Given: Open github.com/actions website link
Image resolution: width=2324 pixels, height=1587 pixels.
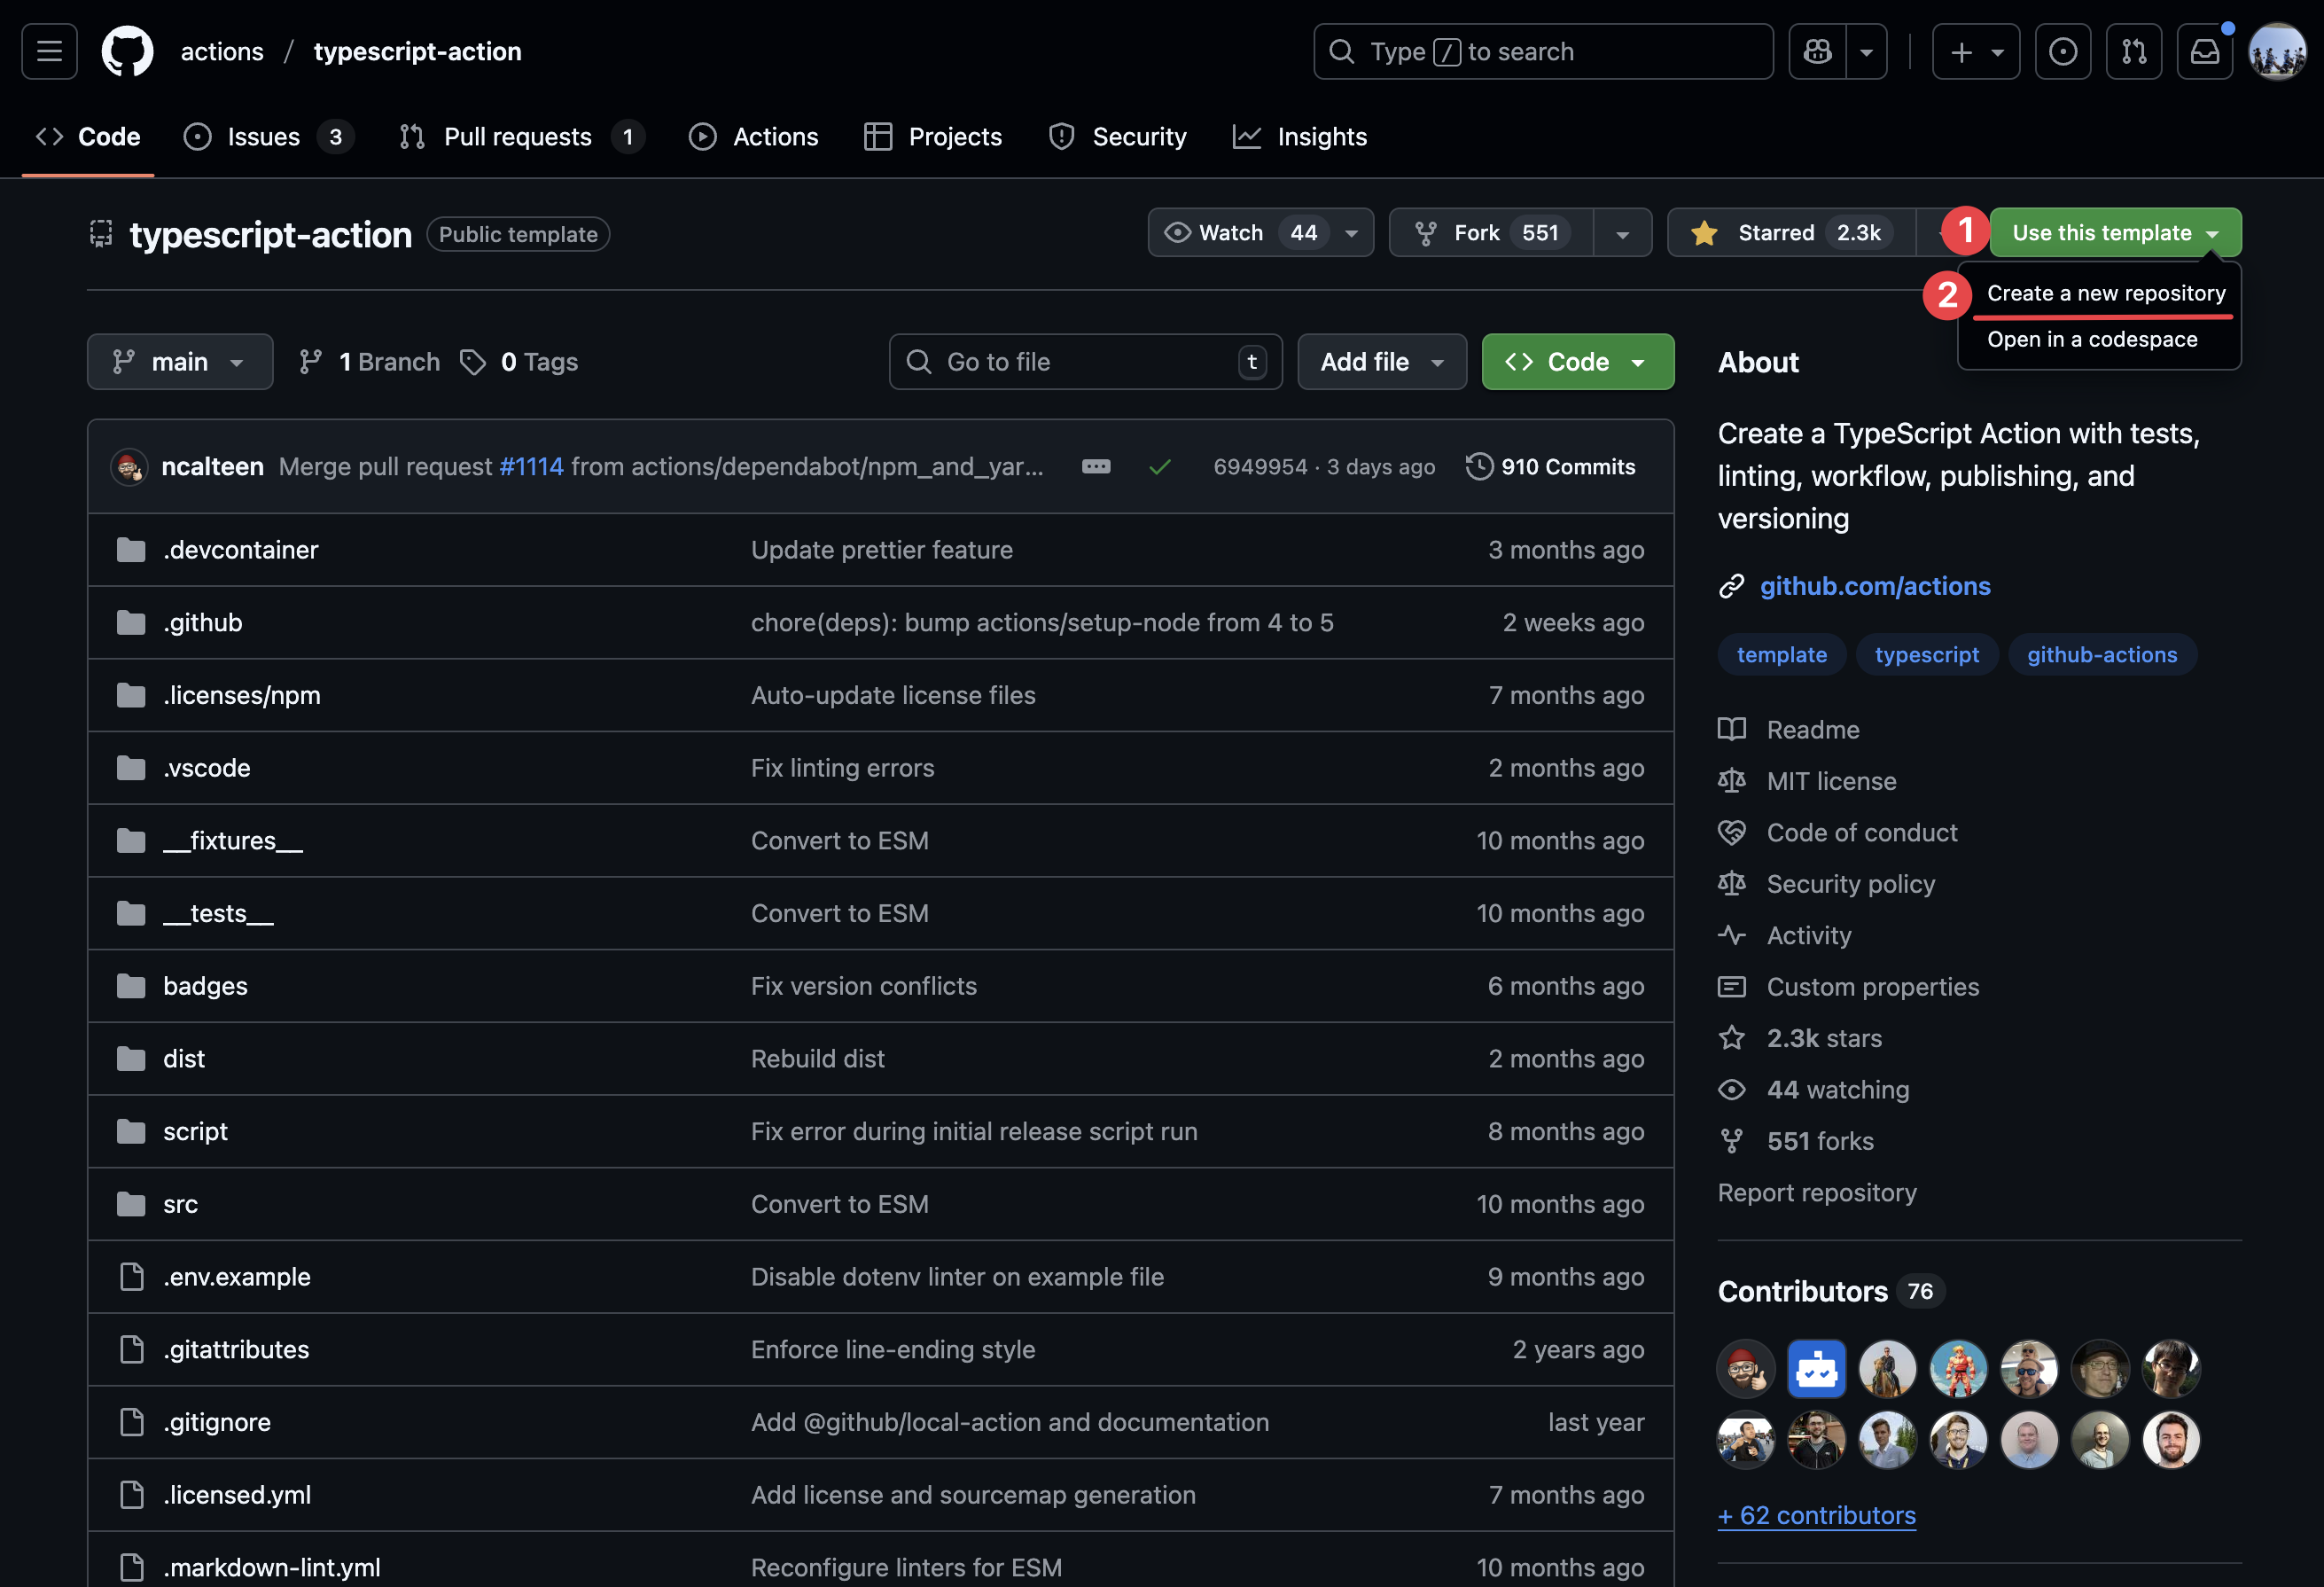Looking at the screenshot, I should pos(1875,586).
